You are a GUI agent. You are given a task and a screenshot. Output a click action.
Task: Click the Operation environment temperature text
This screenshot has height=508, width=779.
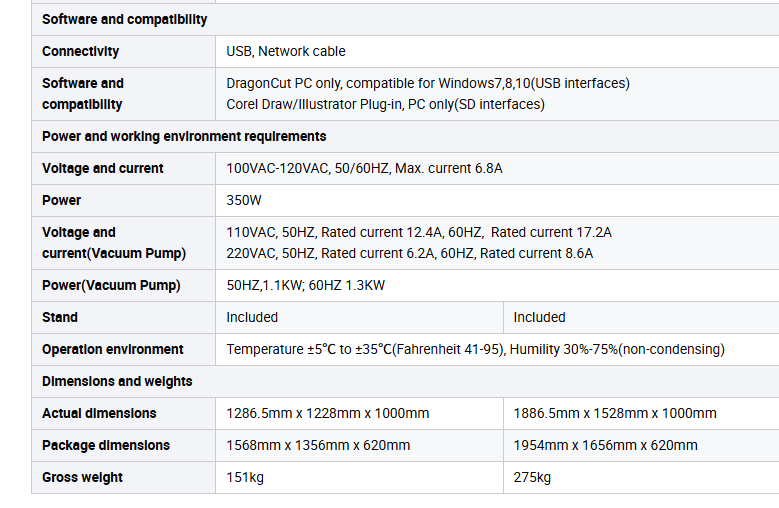click(x=475, y=349)
